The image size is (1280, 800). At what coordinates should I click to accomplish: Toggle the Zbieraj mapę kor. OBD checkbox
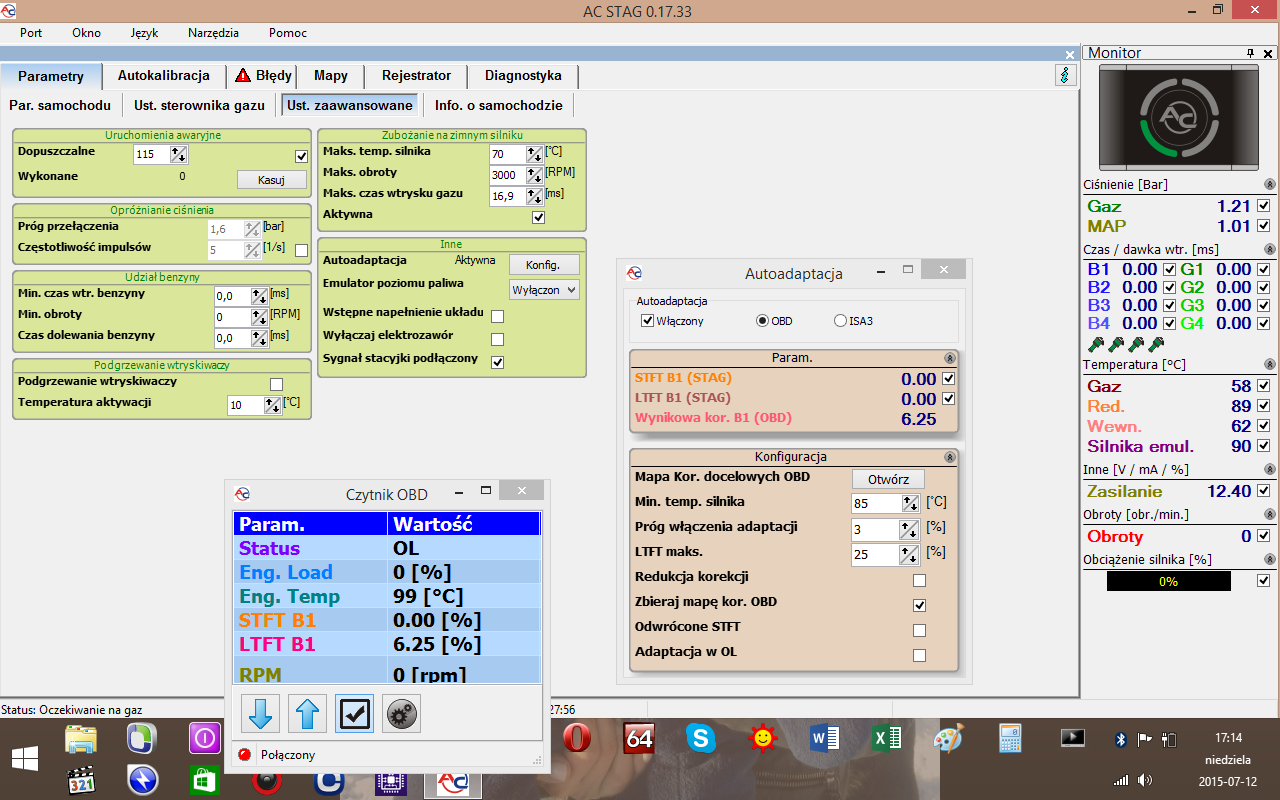click(920, 606)
